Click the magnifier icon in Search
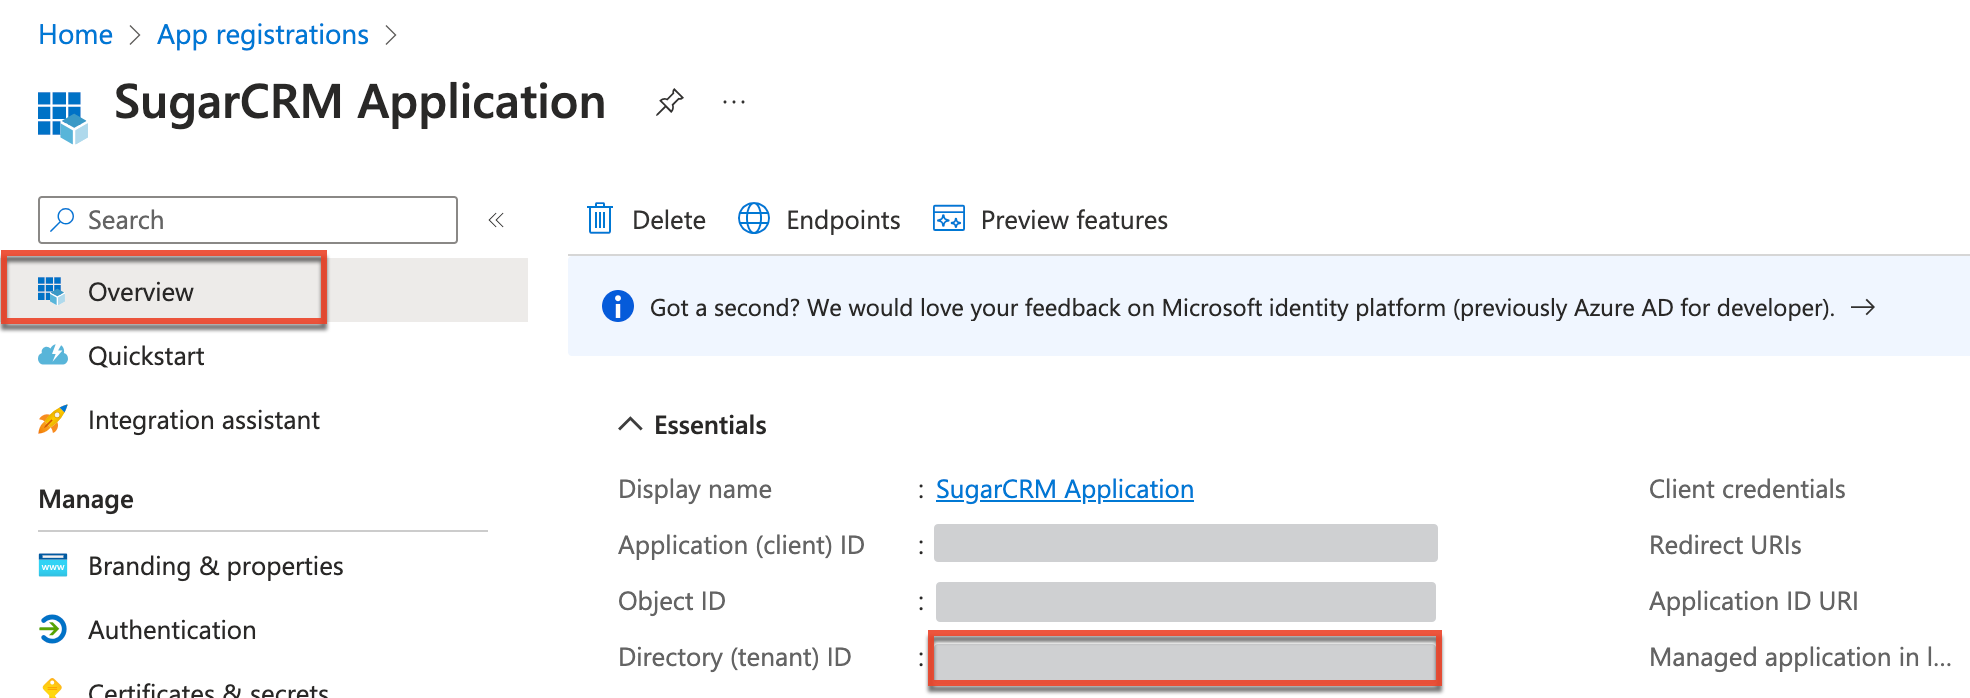The height and width of the screenshot is (698, 1970). (x=63, y=219)
